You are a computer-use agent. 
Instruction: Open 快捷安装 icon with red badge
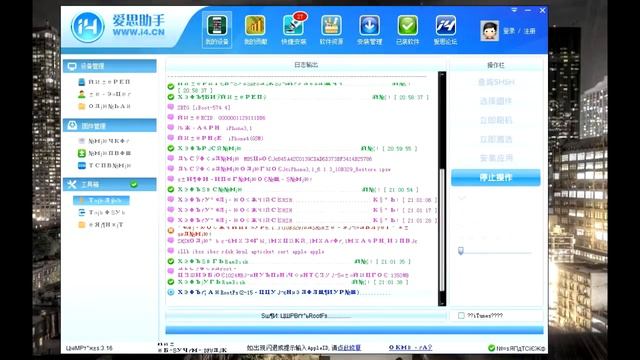[x=293, y=30]
